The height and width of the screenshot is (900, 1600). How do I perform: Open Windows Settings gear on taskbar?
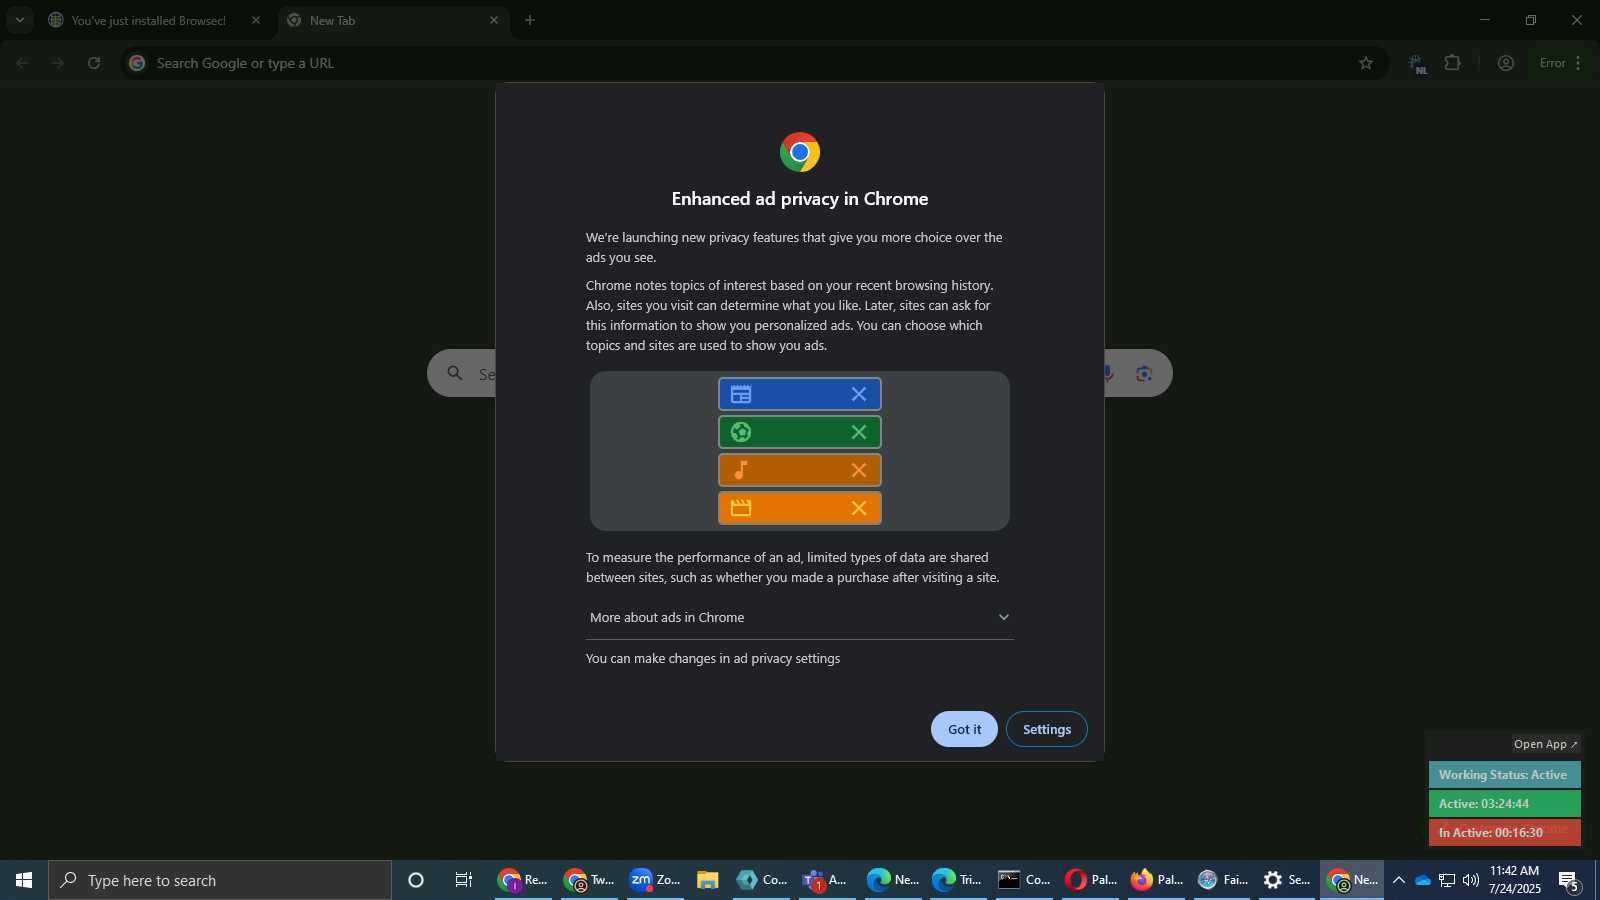point(1286,880)
